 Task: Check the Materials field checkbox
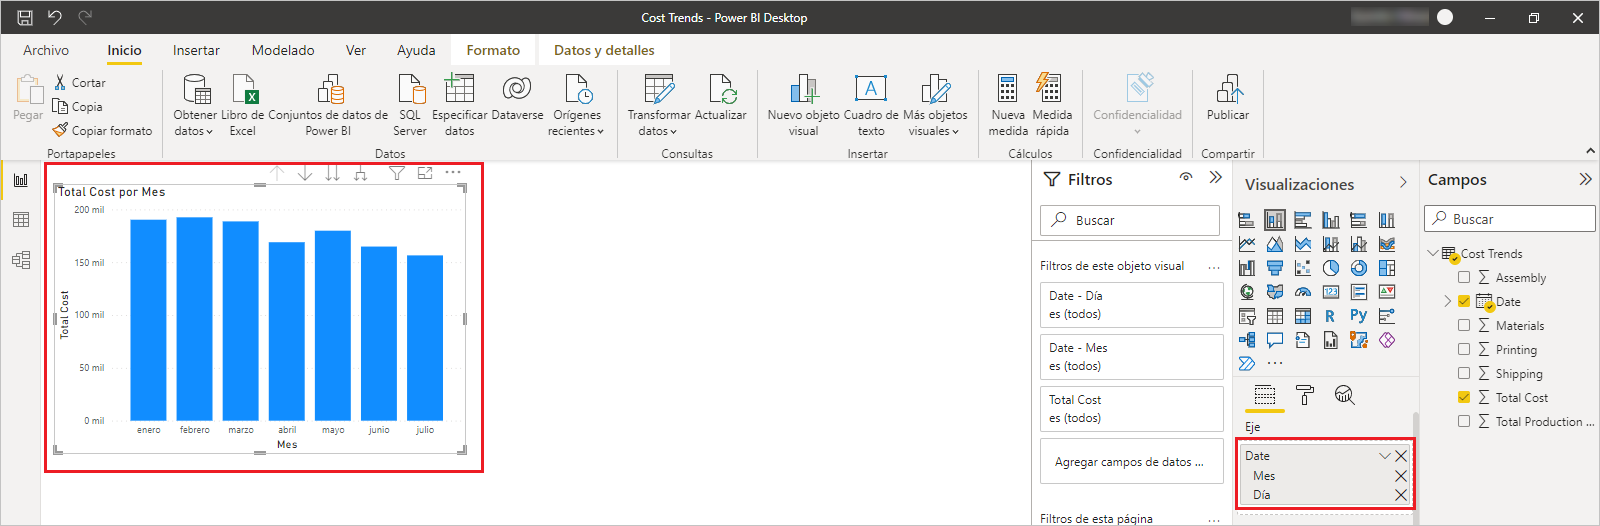pos(1464,325)
